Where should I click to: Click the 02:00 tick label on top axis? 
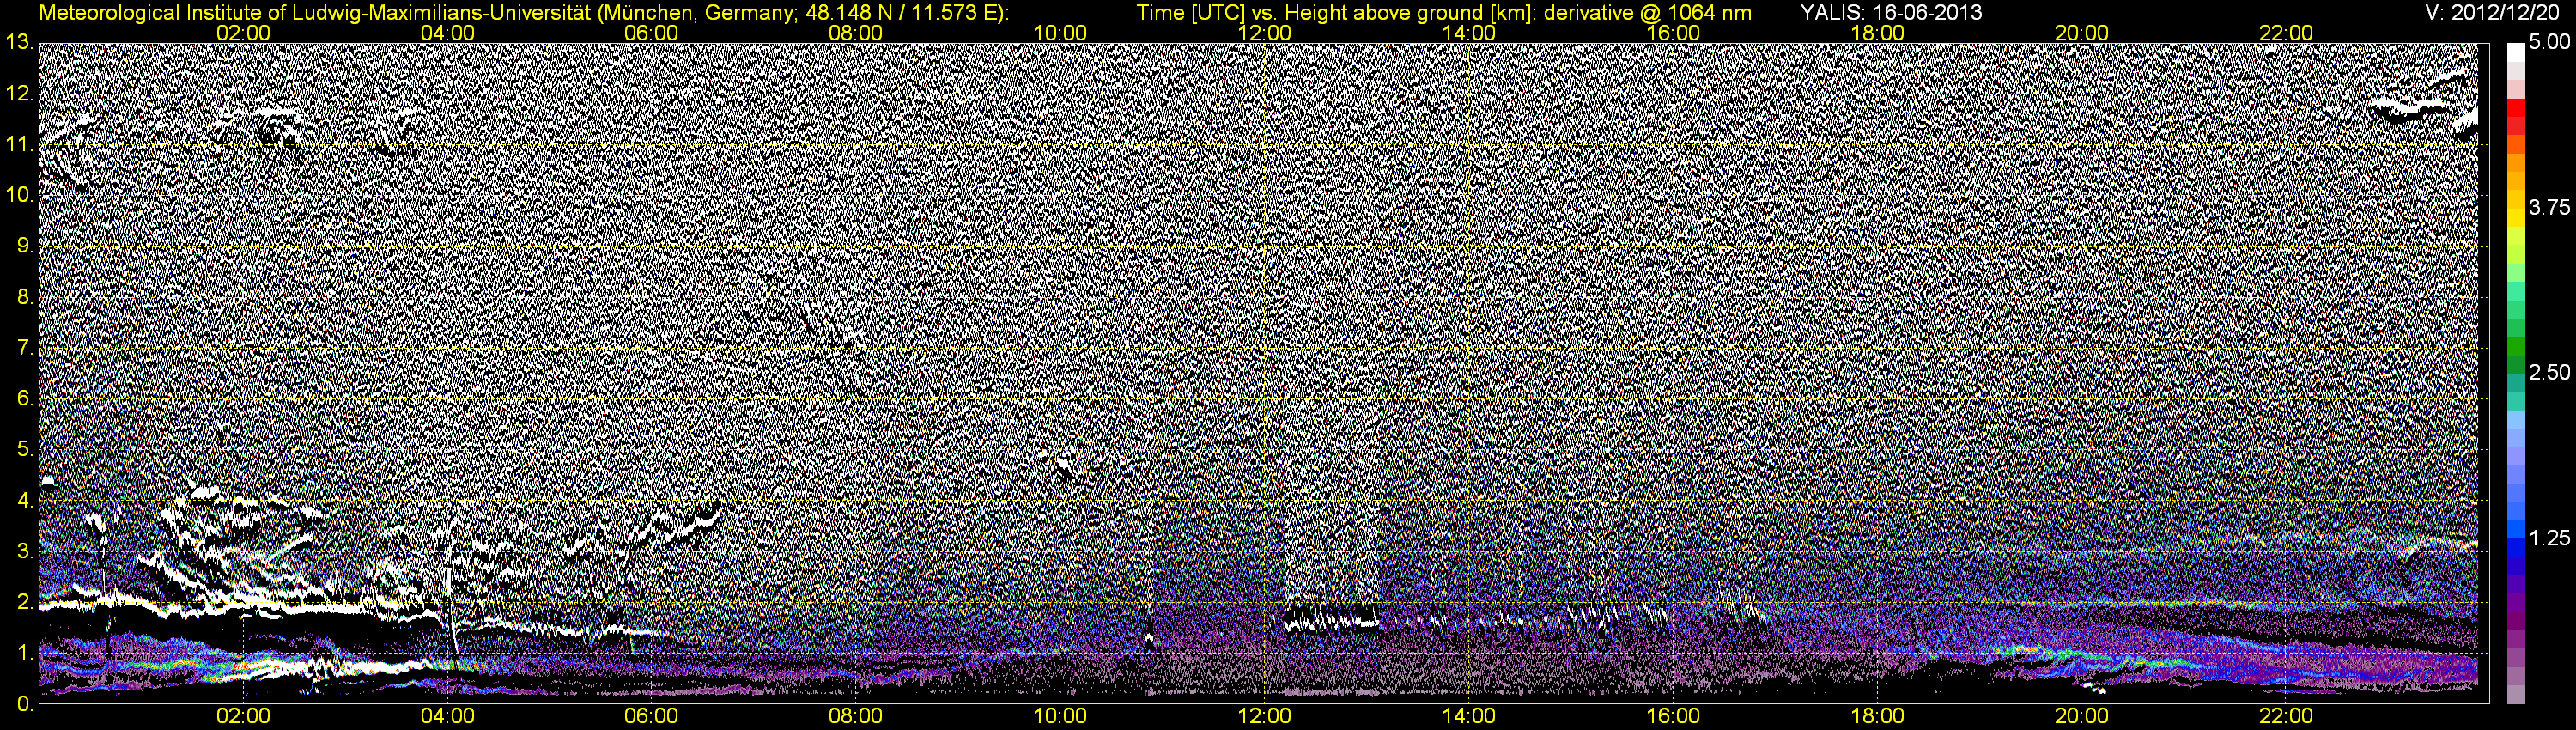click(243, 33)
